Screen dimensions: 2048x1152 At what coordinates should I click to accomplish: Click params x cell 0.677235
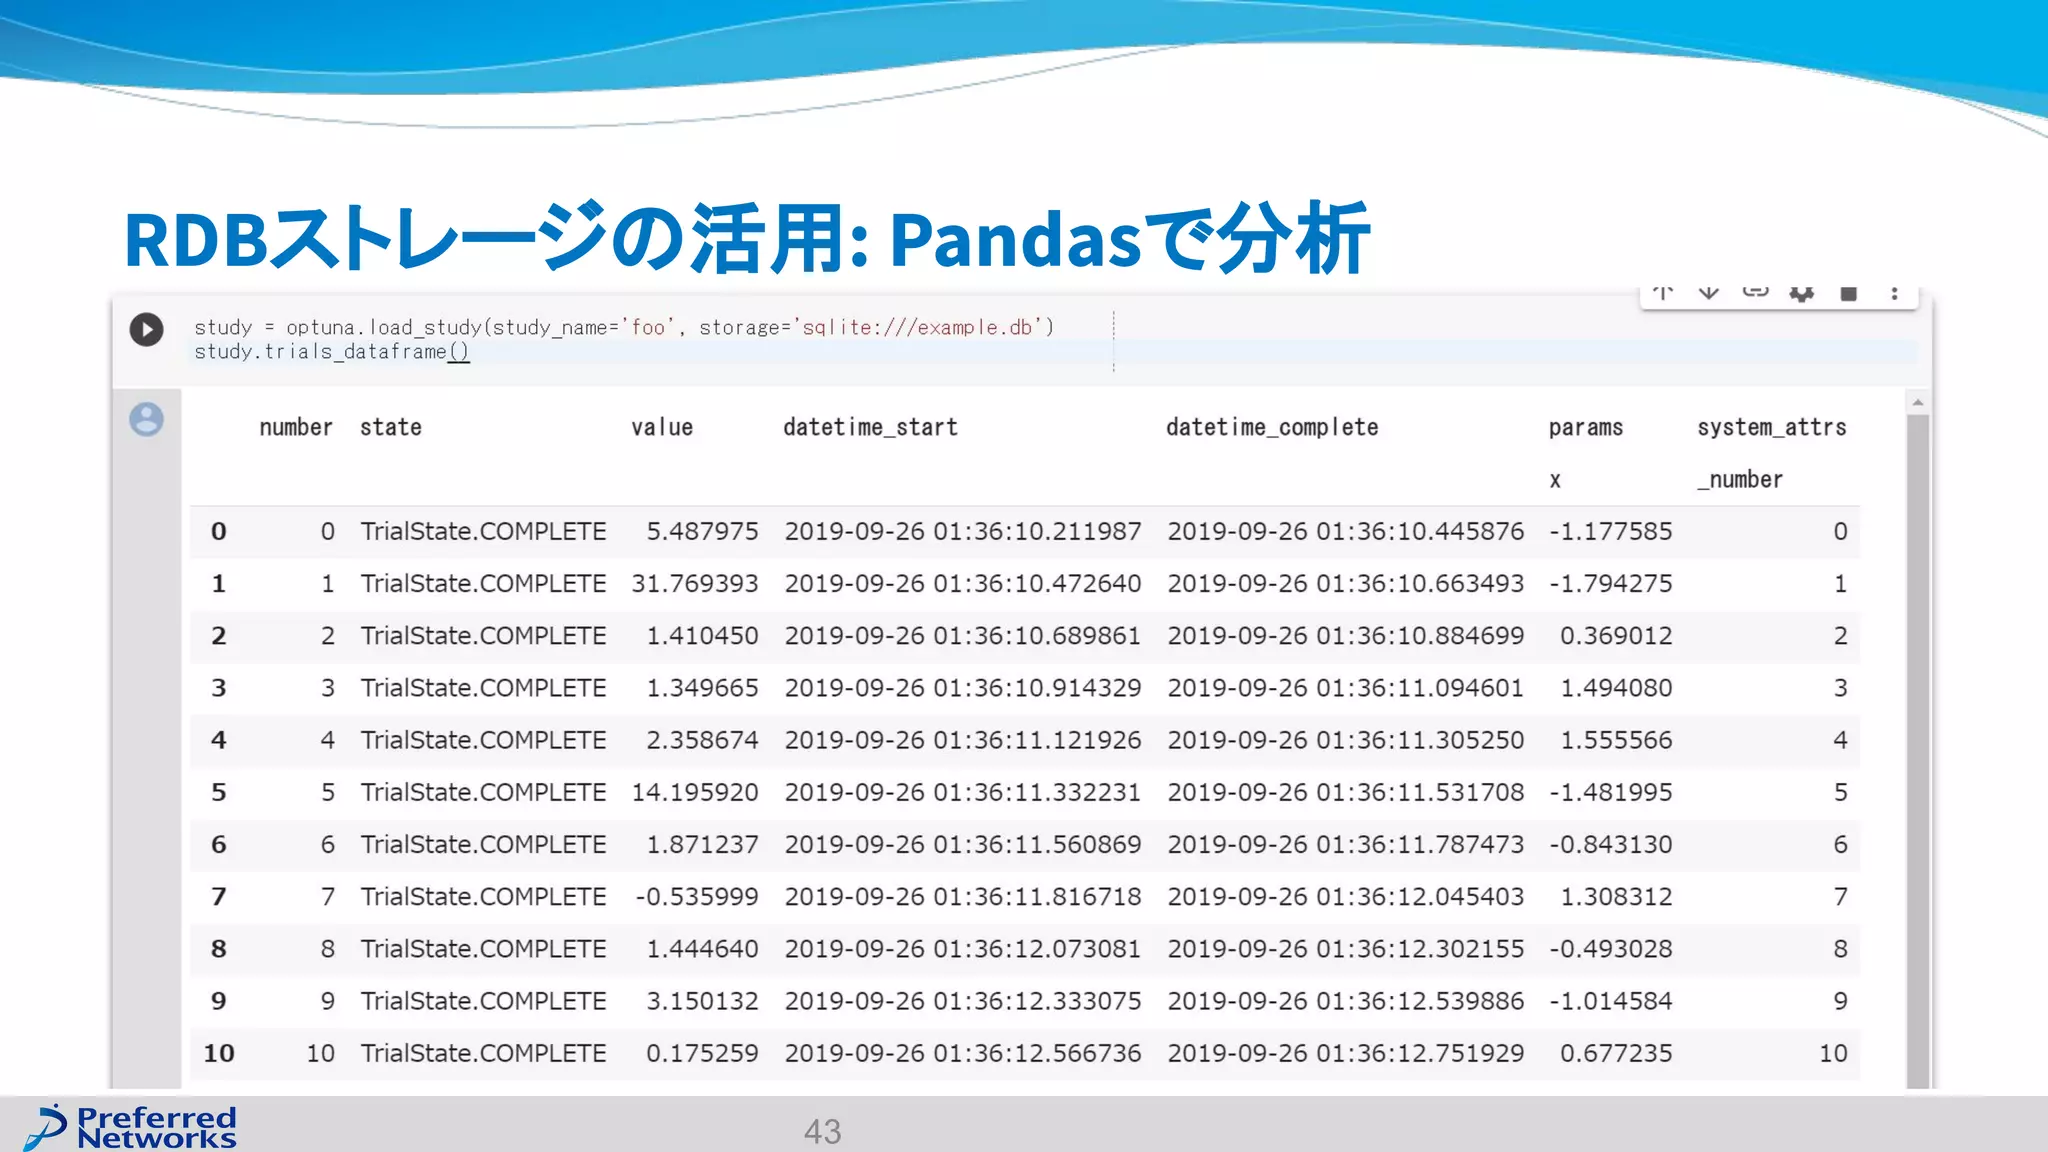(1616, 1053)
